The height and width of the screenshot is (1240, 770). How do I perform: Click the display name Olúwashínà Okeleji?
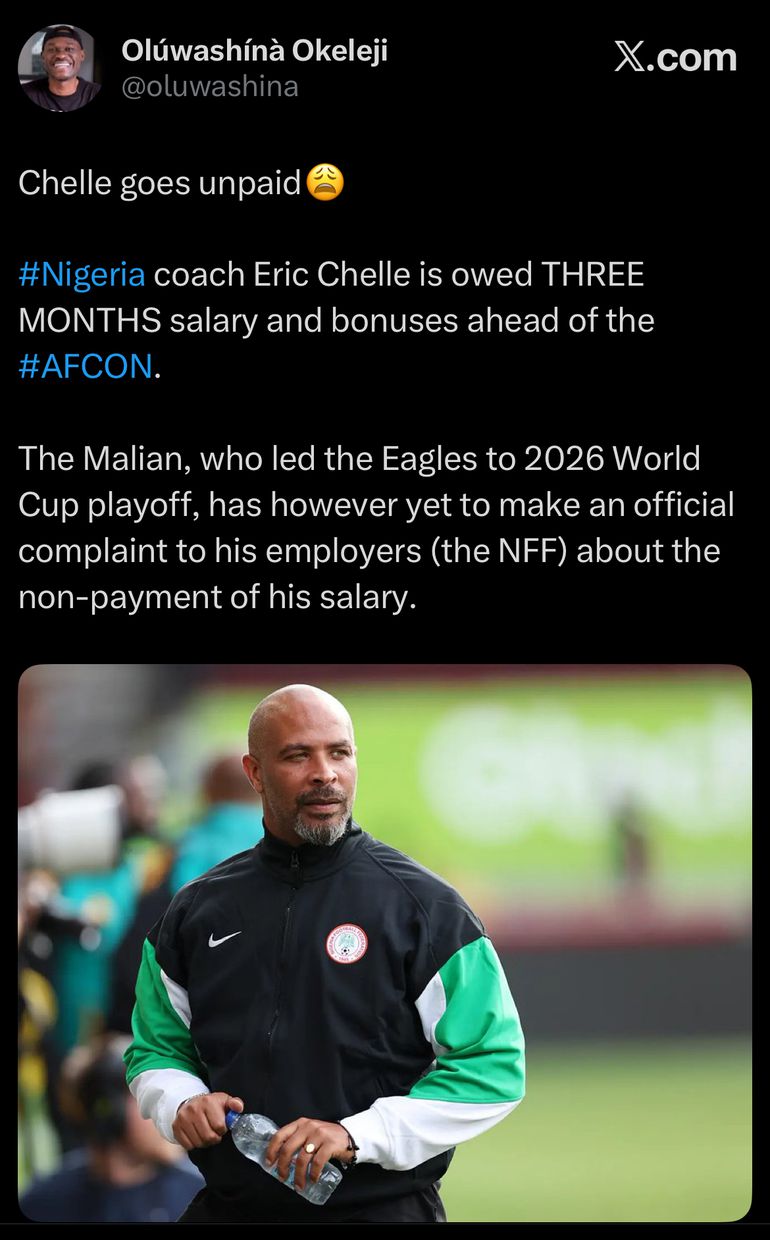[x=254, y=50]
